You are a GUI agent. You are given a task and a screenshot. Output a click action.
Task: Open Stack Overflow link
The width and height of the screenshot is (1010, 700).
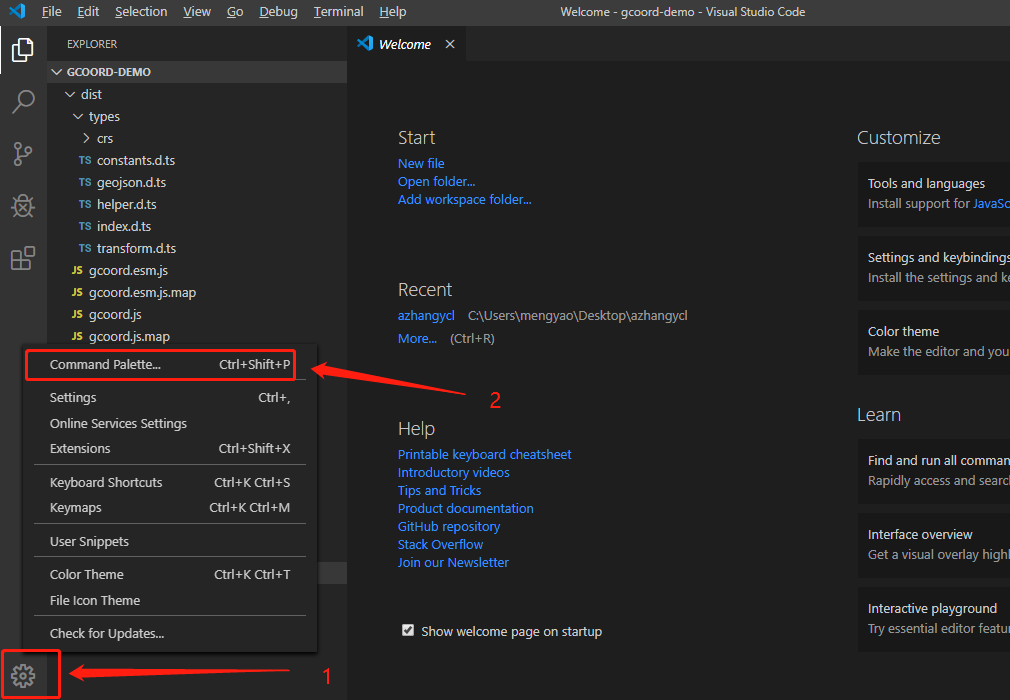click(440, 544)
